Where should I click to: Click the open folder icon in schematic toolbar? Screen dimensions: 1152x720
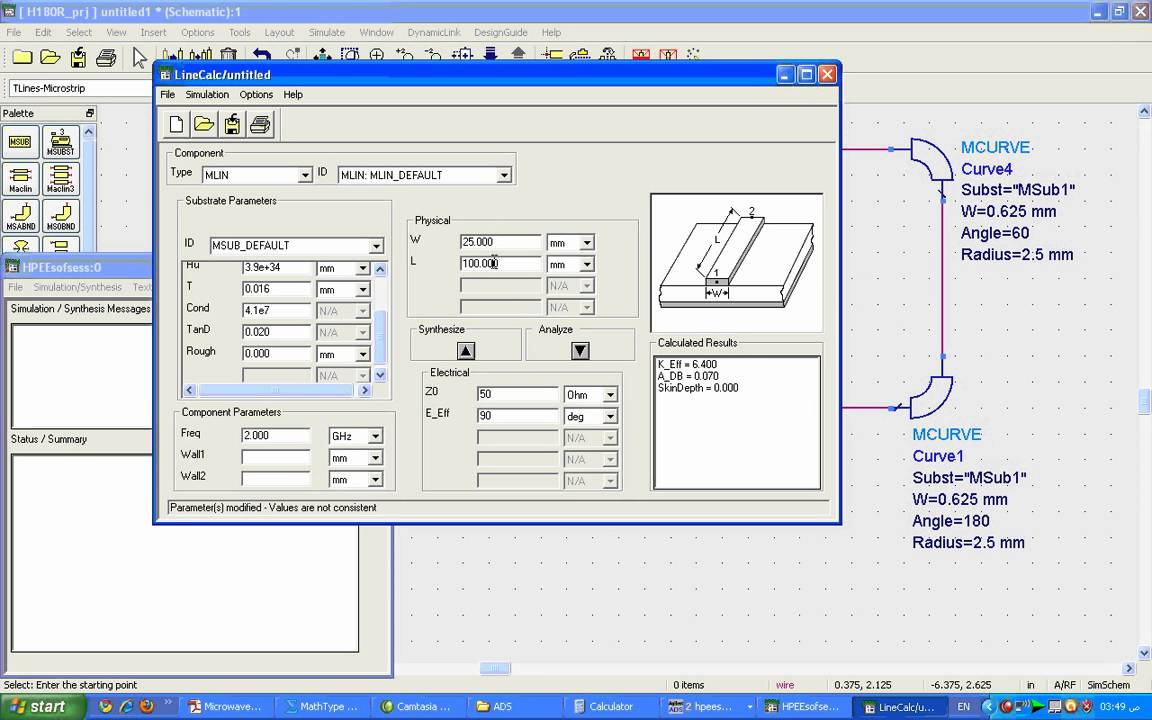[x=50, y=57]
